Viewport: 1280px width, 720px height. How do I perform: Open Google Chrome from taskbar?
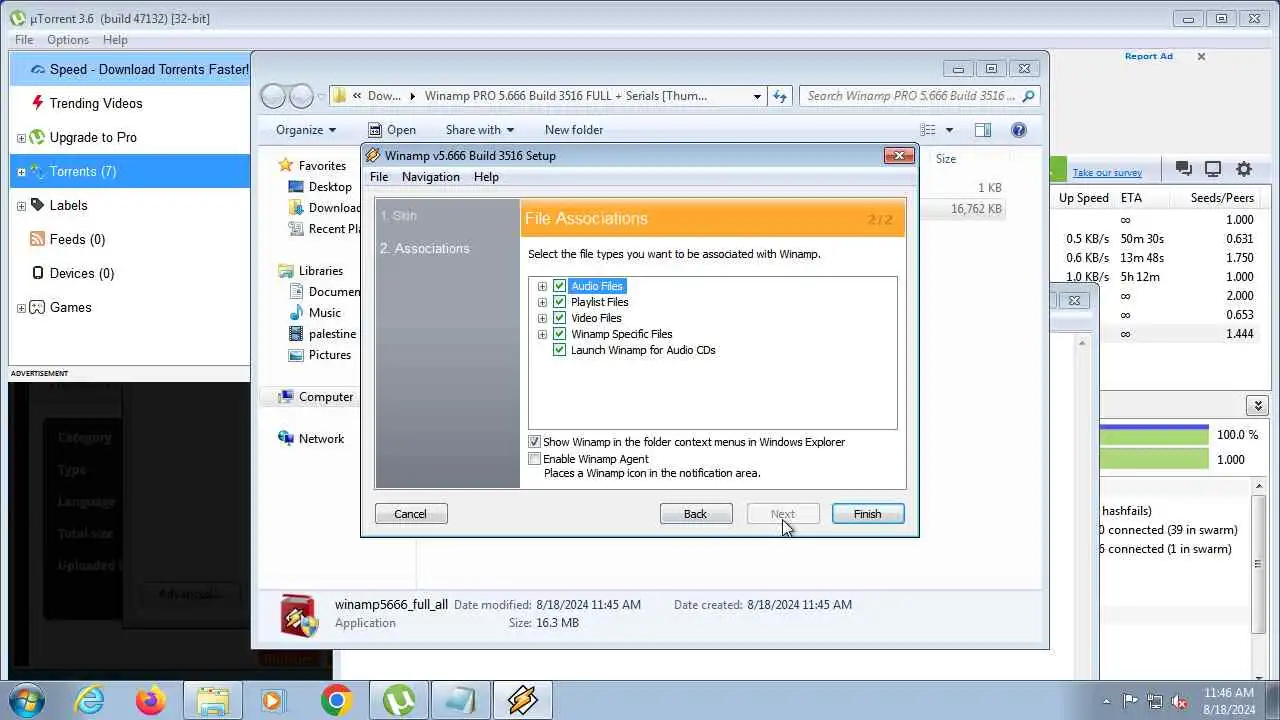(x=336, y=700)
